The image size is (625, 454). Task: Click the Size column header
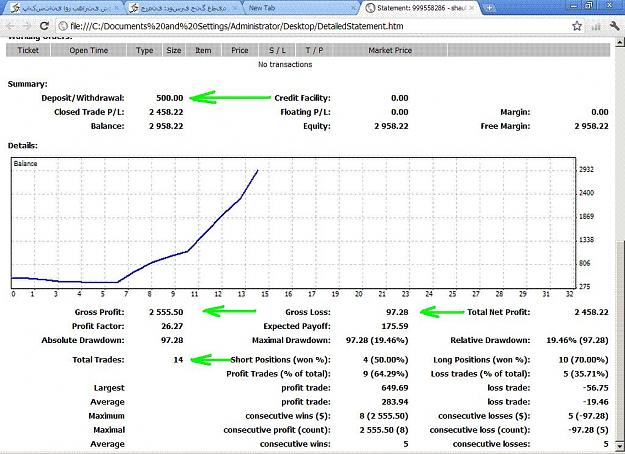[x=174, y=50]
